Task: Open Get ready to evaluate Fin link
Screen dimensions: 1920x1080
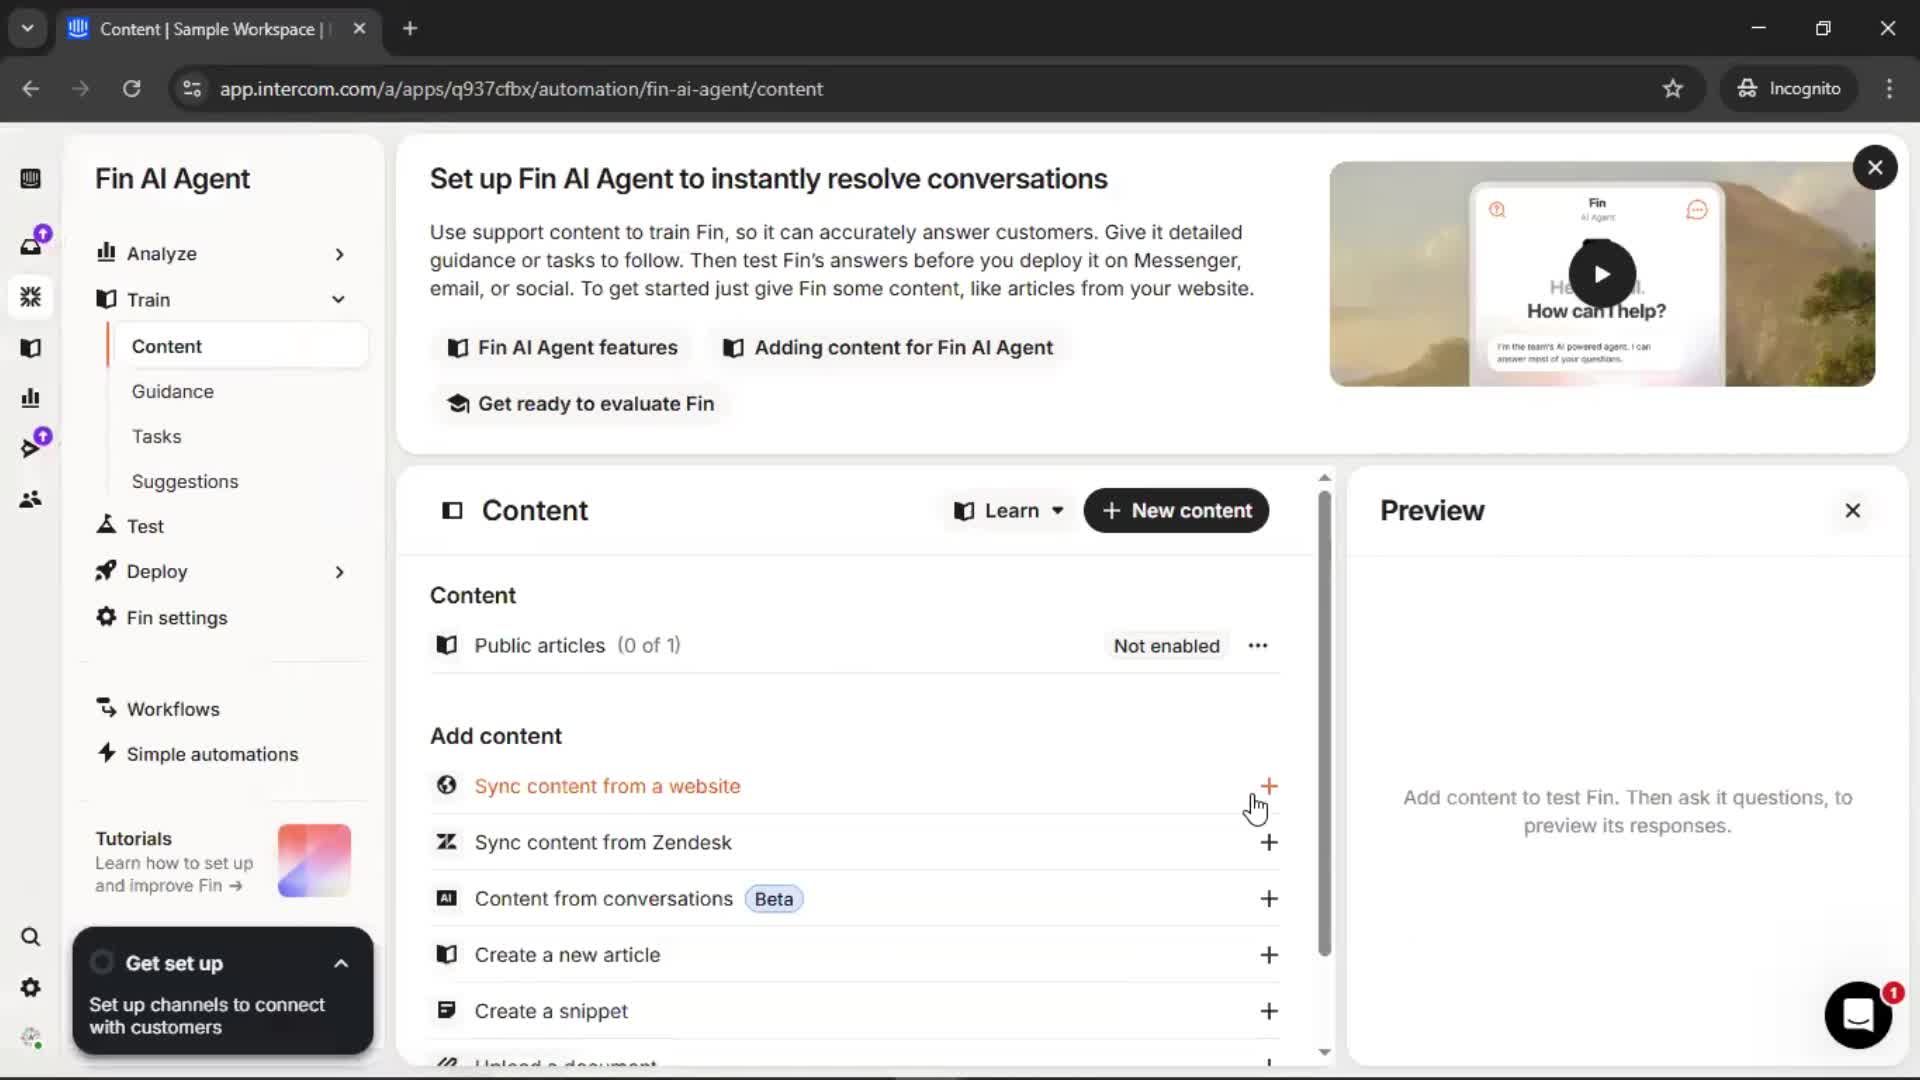Action: [581, 404]
